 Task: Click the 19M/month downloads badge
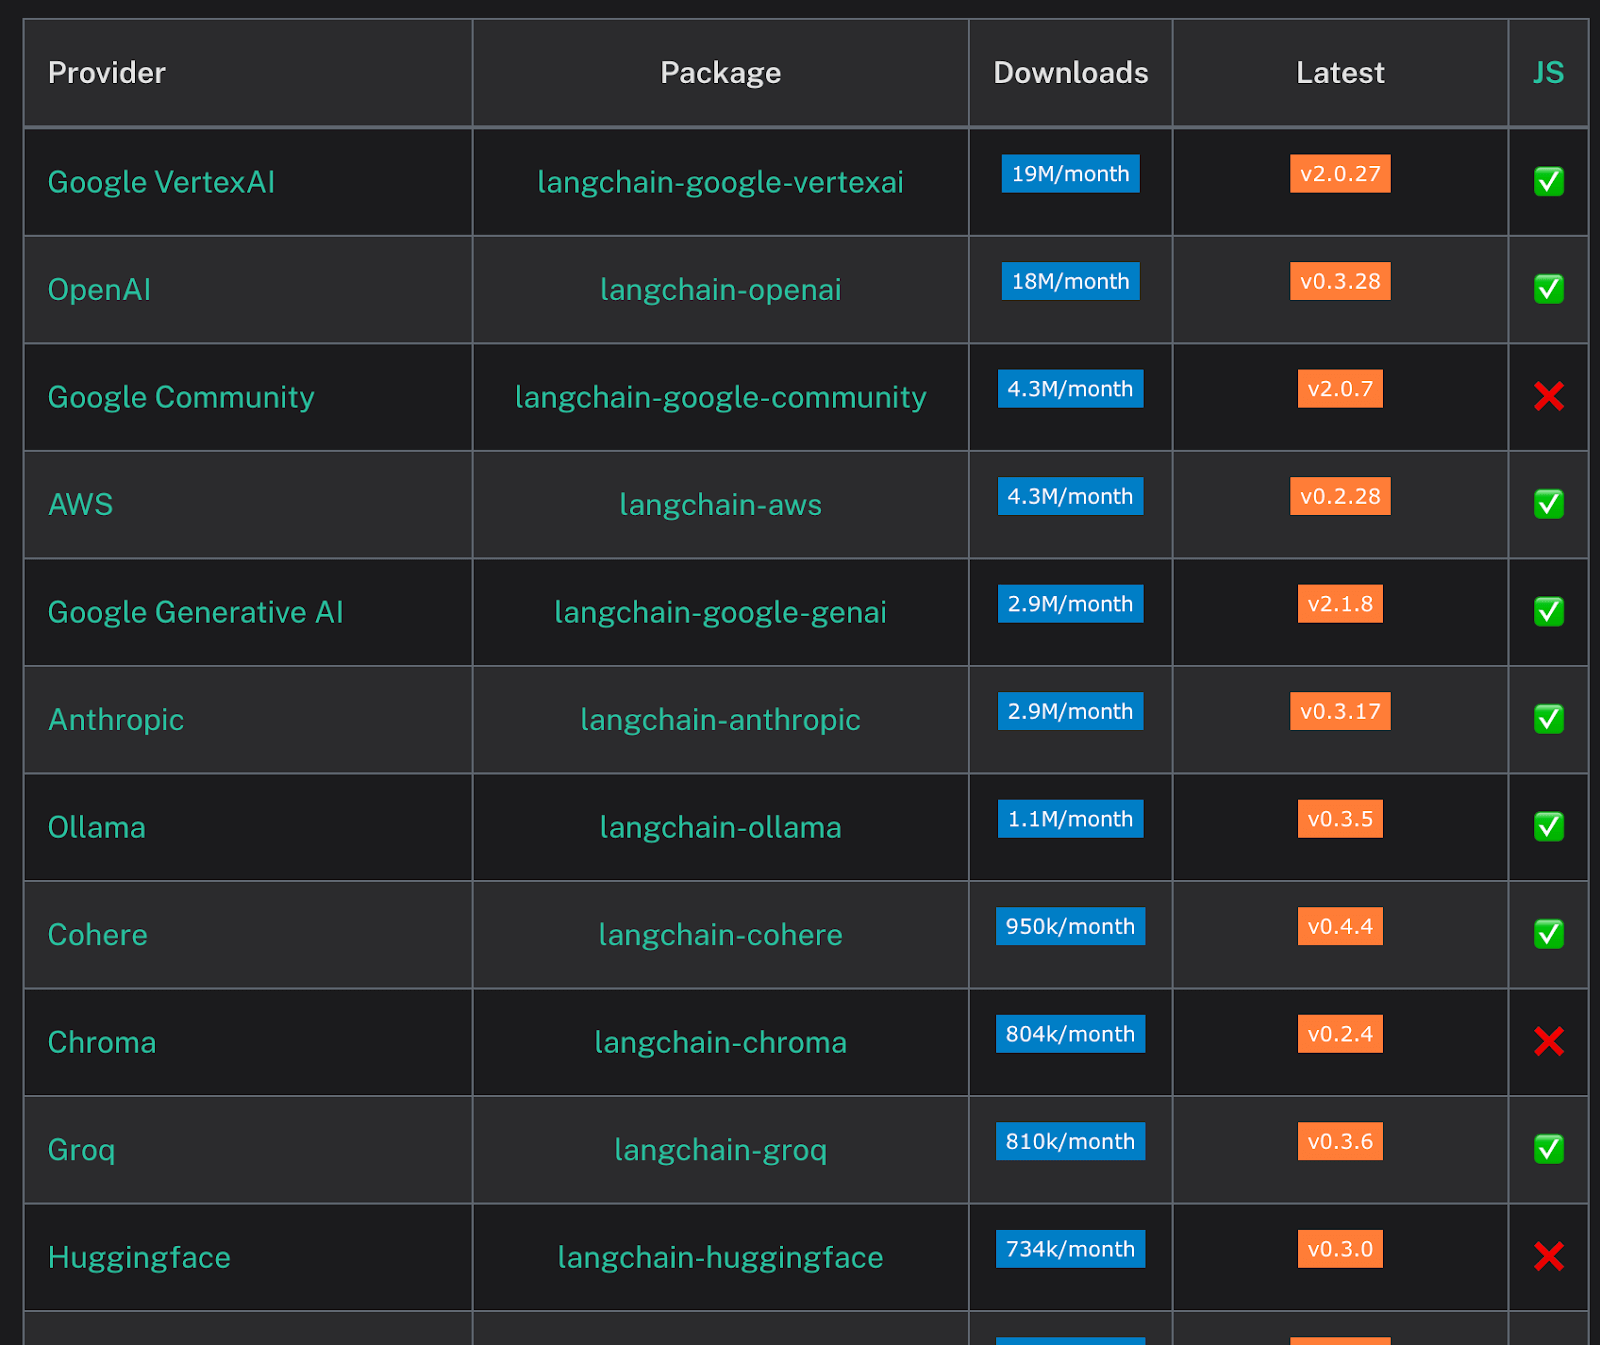click(1070, 174)
